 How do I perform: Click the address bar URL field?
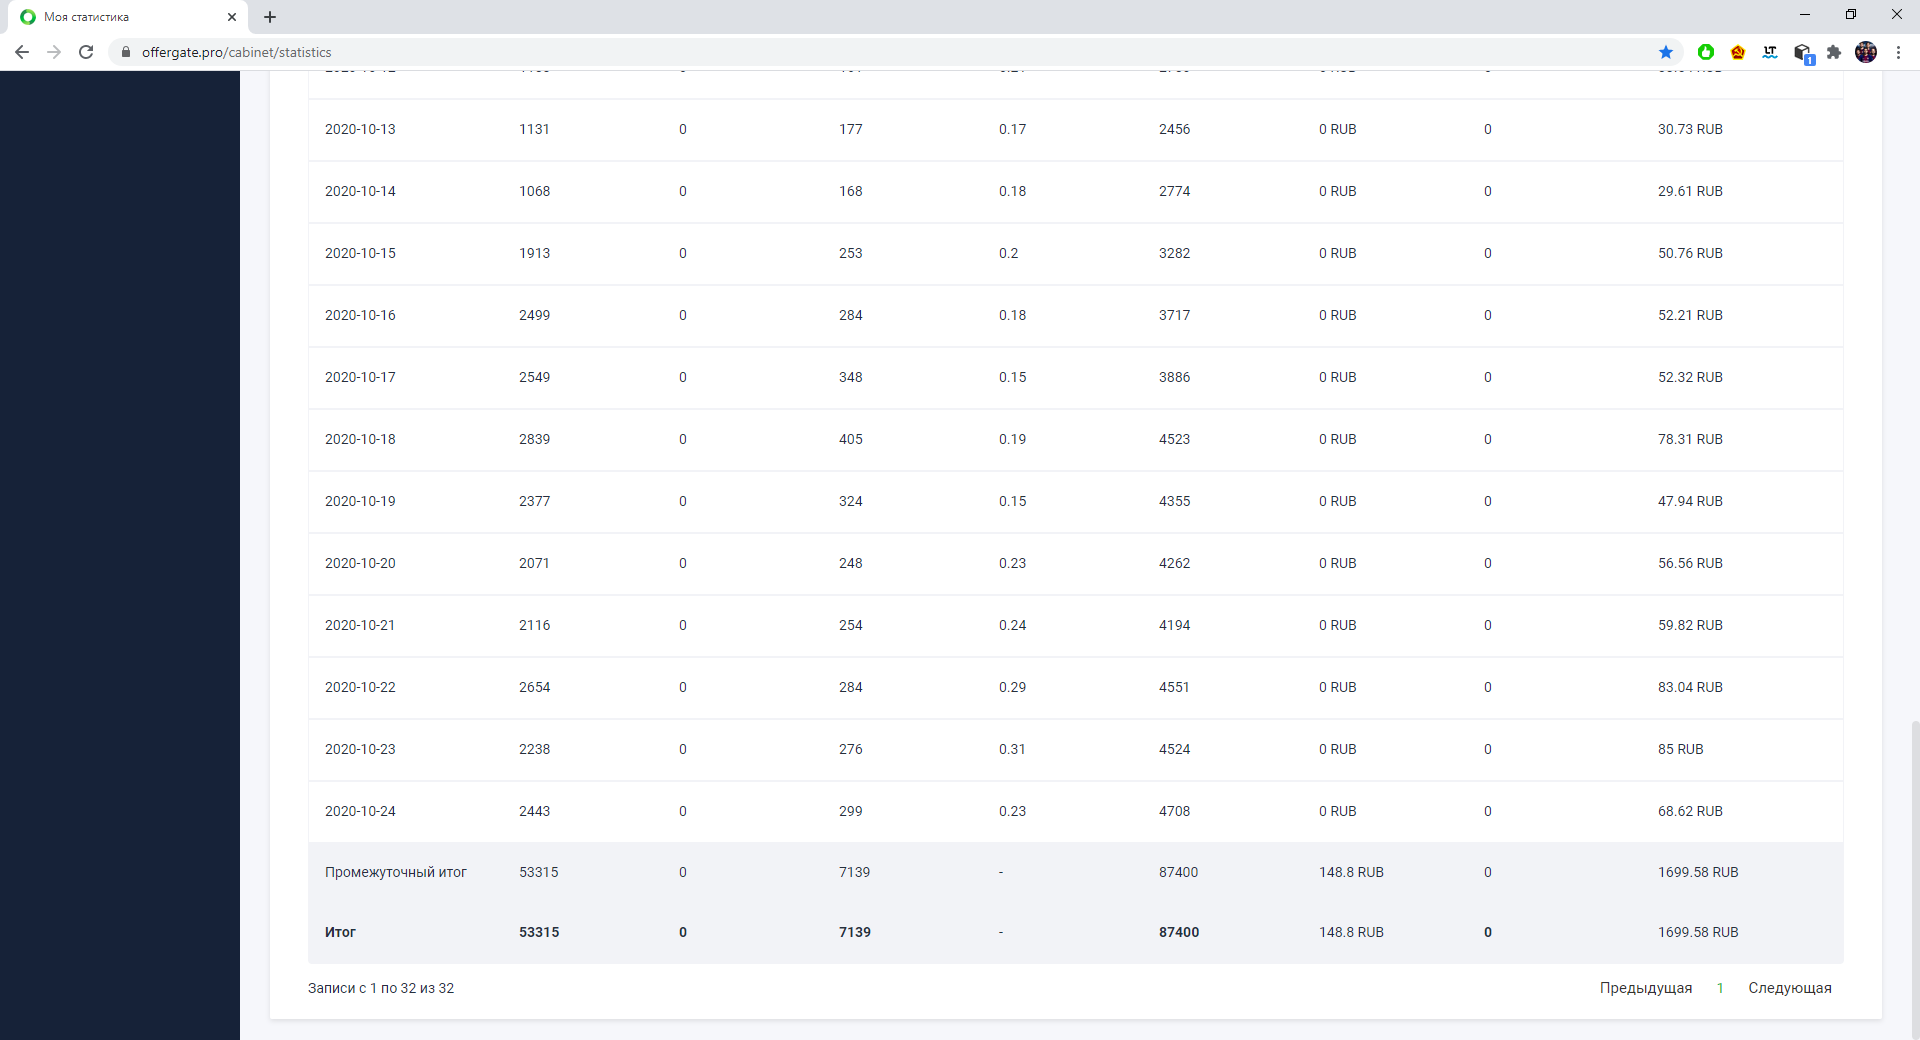[700, 52]
